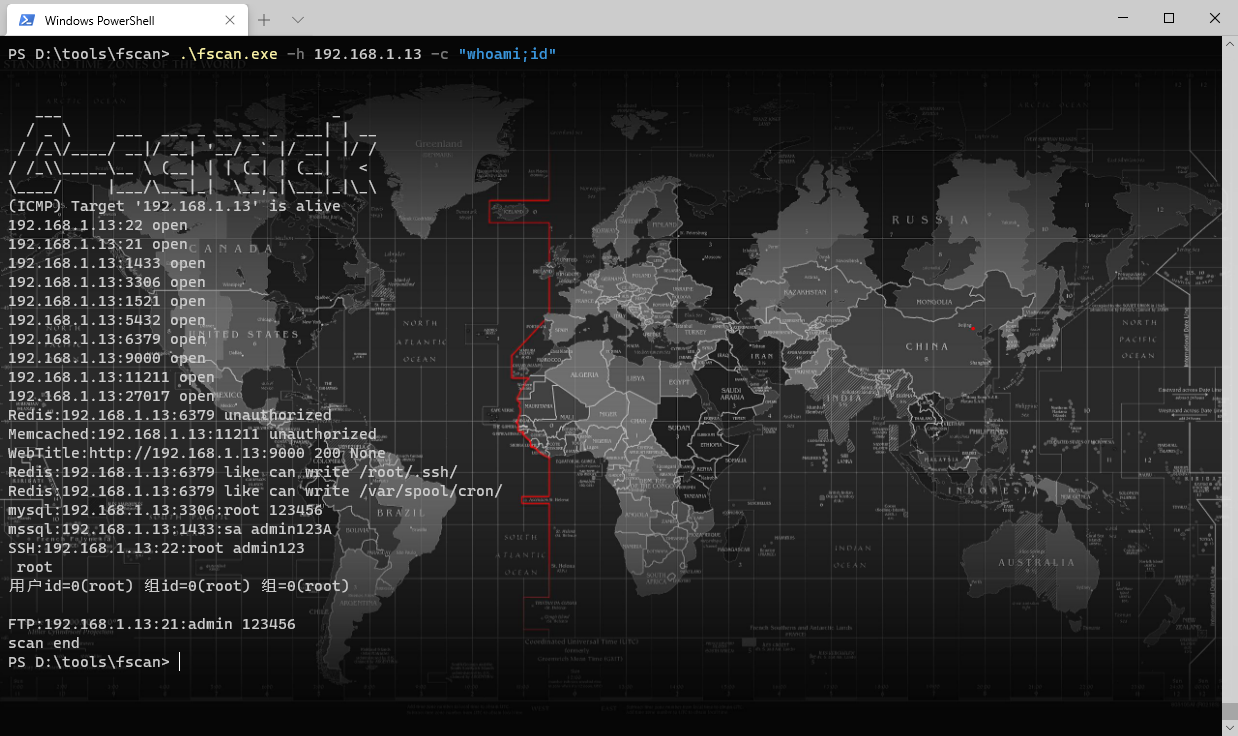Viewport: 1238px width, 736px height.
Task: Click the 192.168.1.13:3306 open line
Action: pyautogui.click(x=107, y=282)
